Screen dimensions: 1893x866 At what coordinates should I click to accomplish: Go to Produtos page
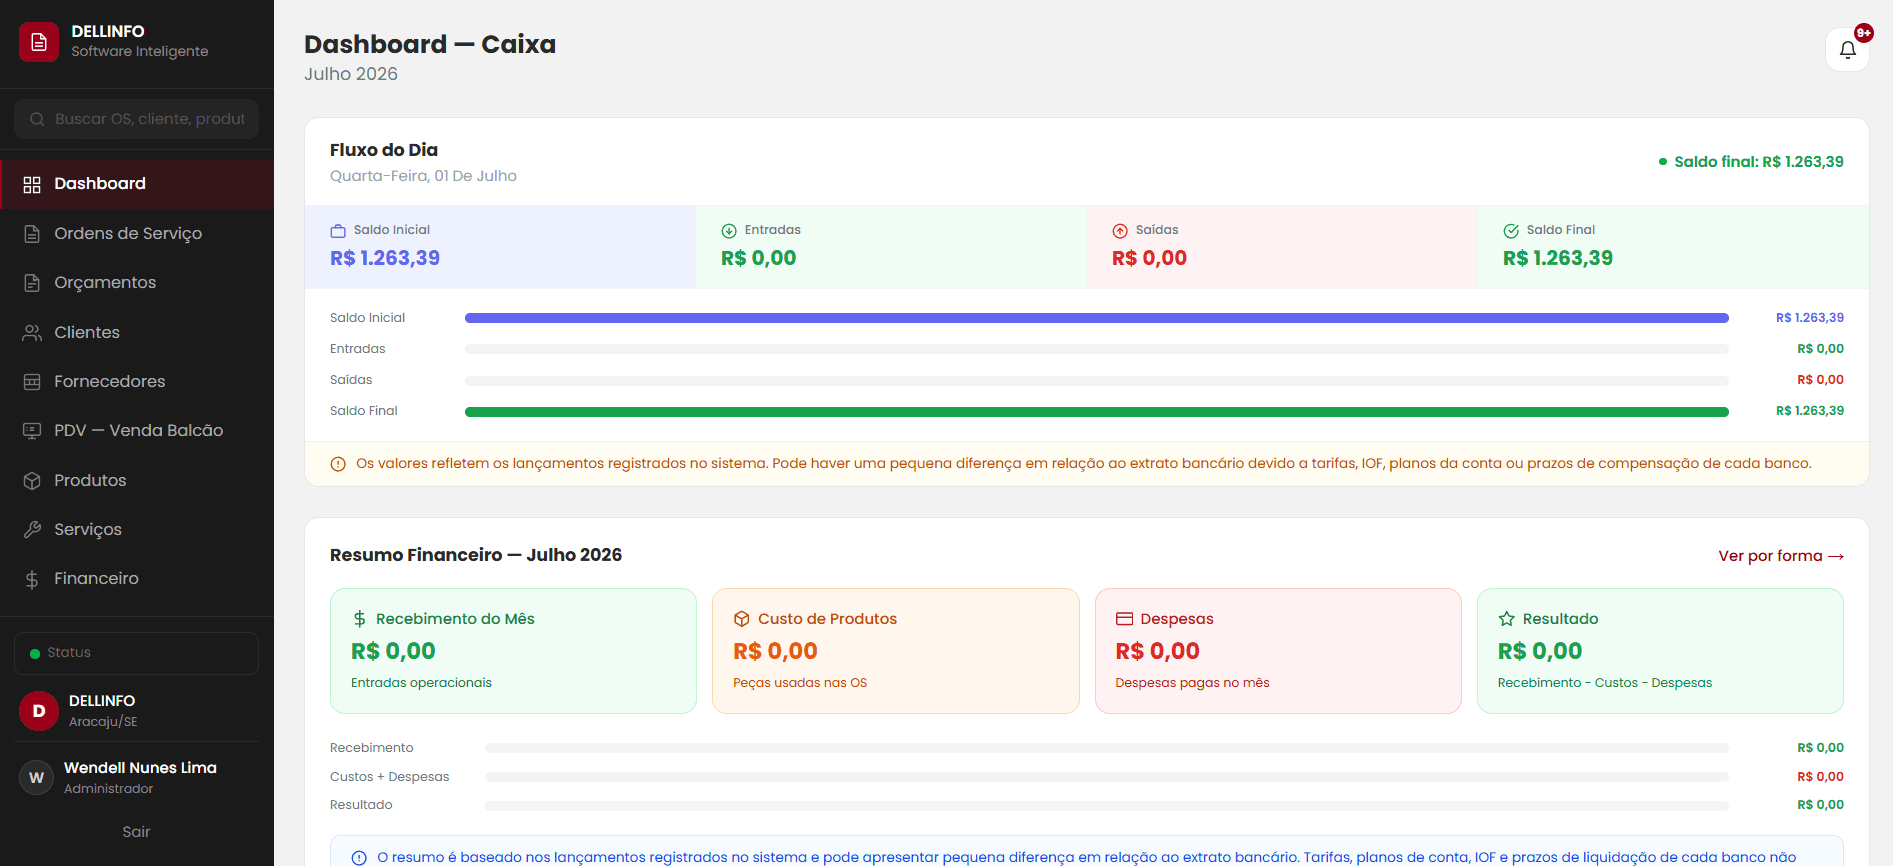(137, 480)
